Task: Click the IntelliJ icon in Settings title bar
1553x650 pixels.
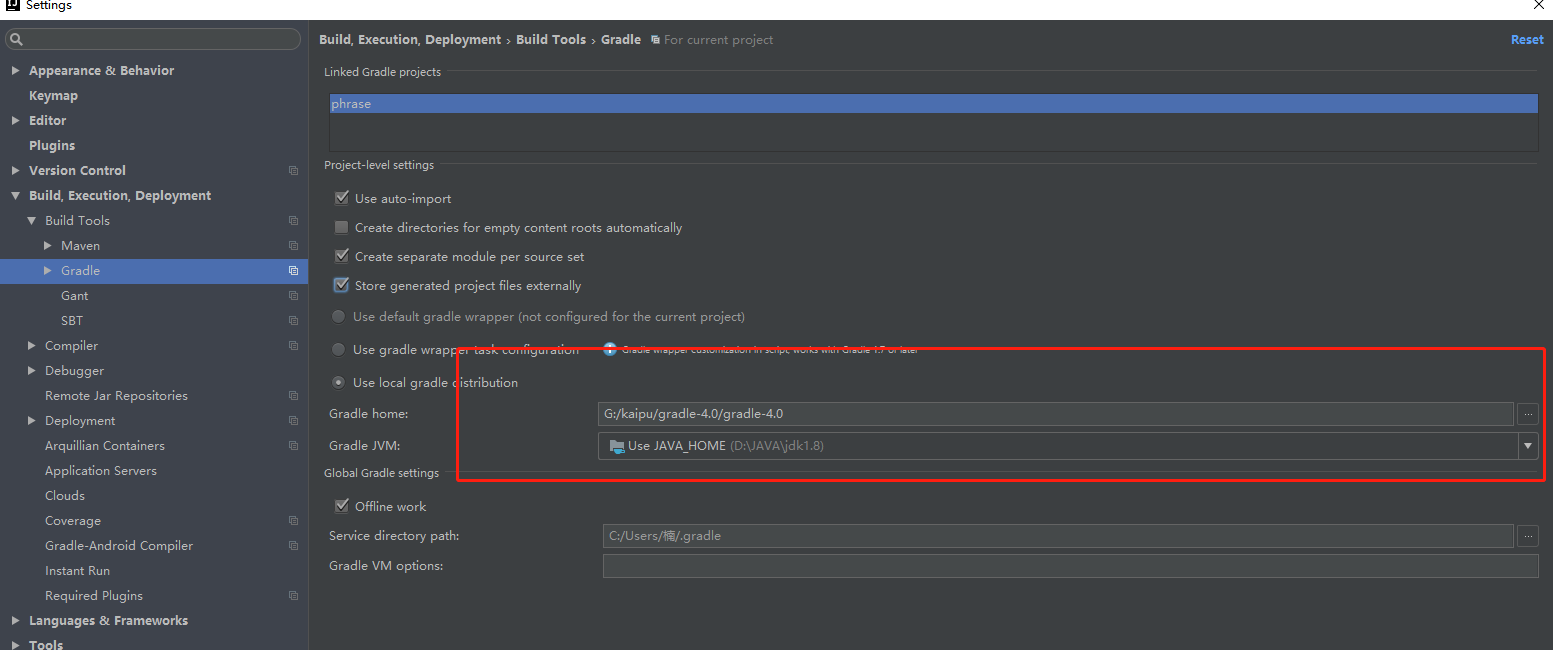Action: coord(13,5)
